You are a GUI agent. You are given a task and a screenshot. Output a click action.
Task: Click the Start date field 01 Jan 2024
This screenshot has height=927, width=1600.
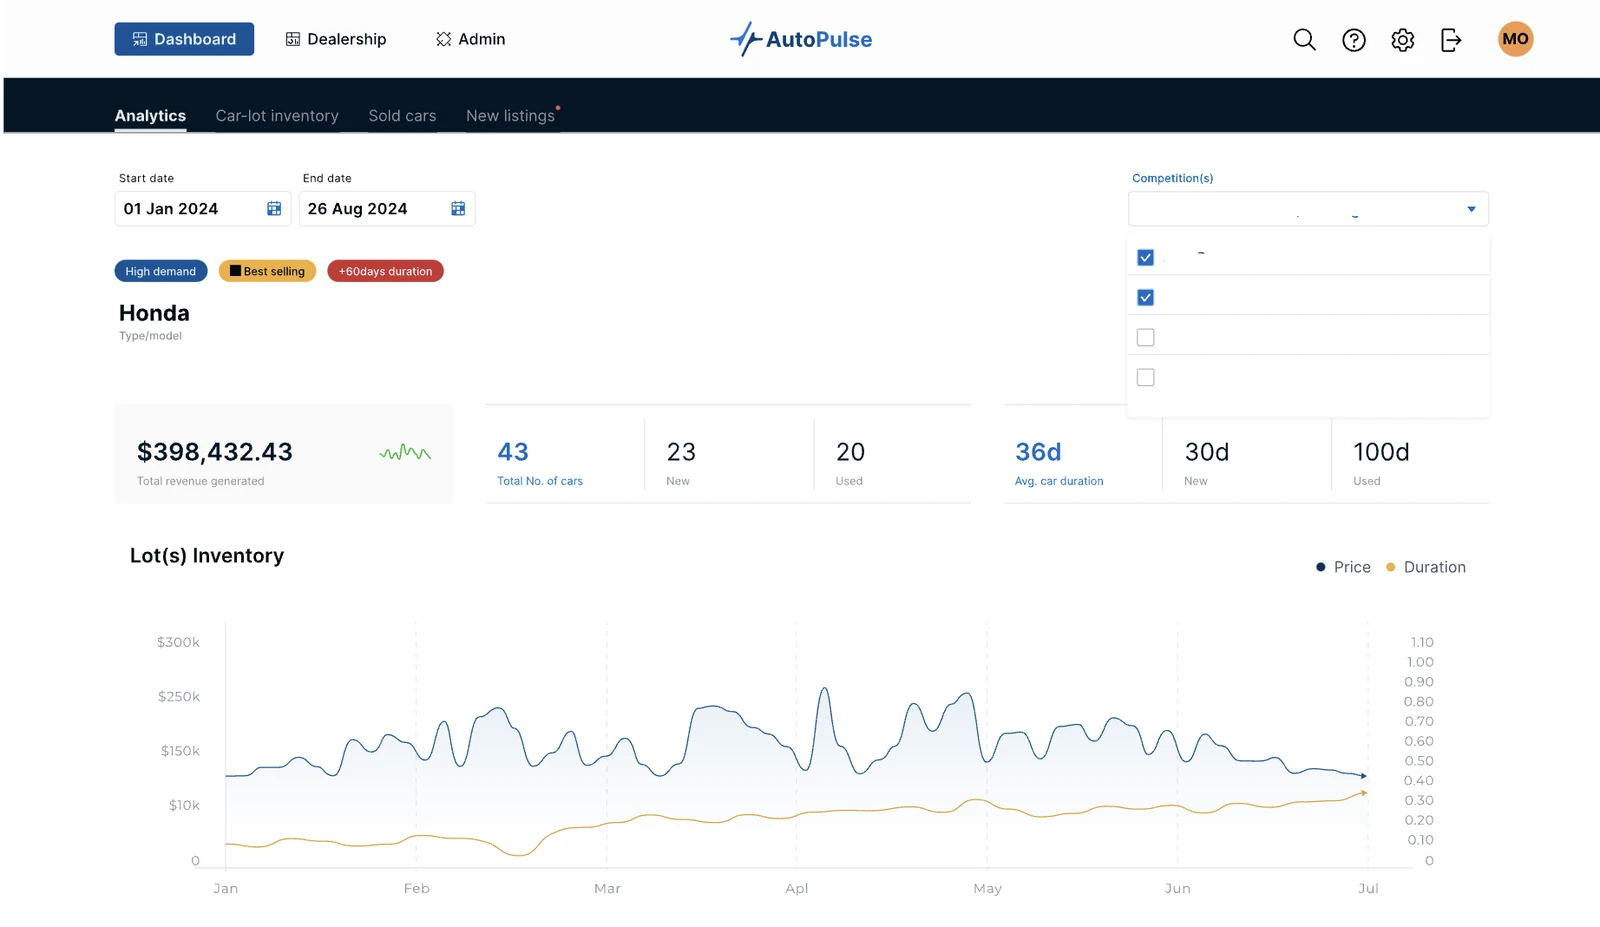202,208
